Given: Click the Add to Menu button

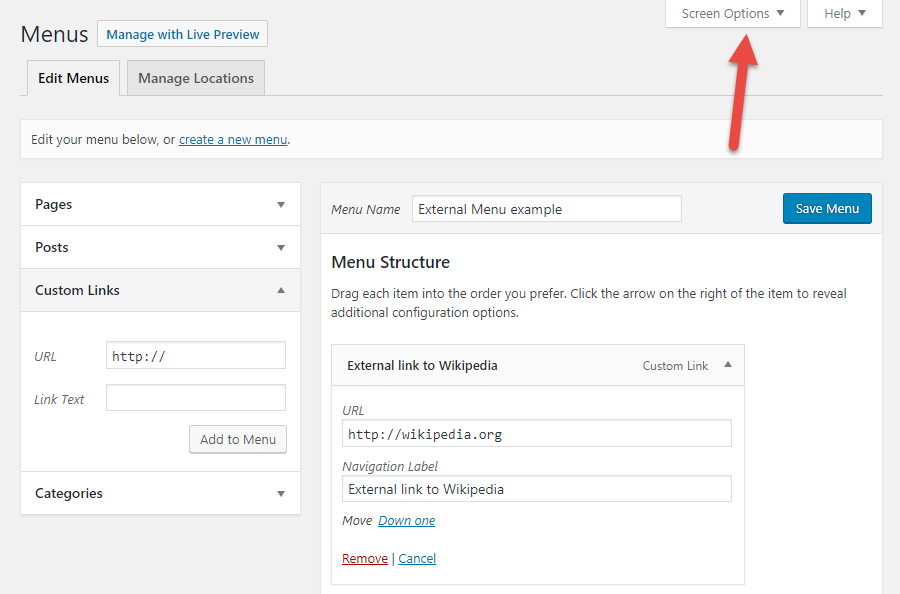Looking at the screenshot, I should coord(237,439).
